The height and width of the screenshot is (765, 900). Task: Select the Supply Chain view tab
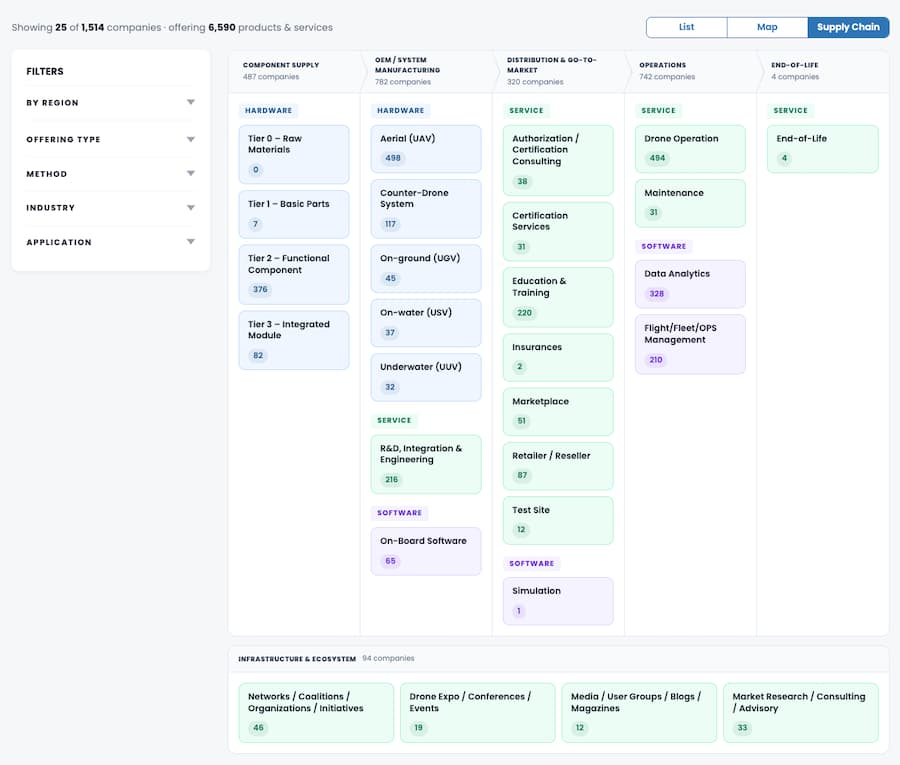pos(848,27)
